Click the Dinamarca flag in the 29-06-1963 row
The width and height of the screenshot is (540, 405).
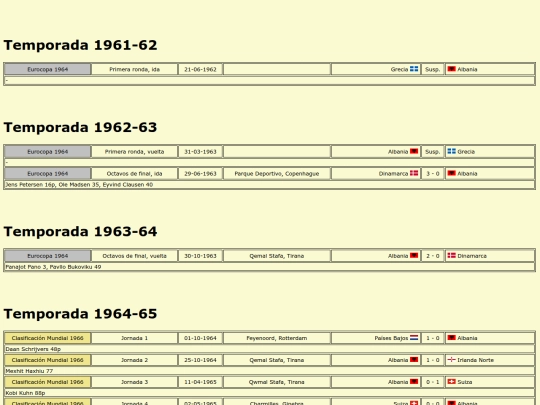click(414, 173)
